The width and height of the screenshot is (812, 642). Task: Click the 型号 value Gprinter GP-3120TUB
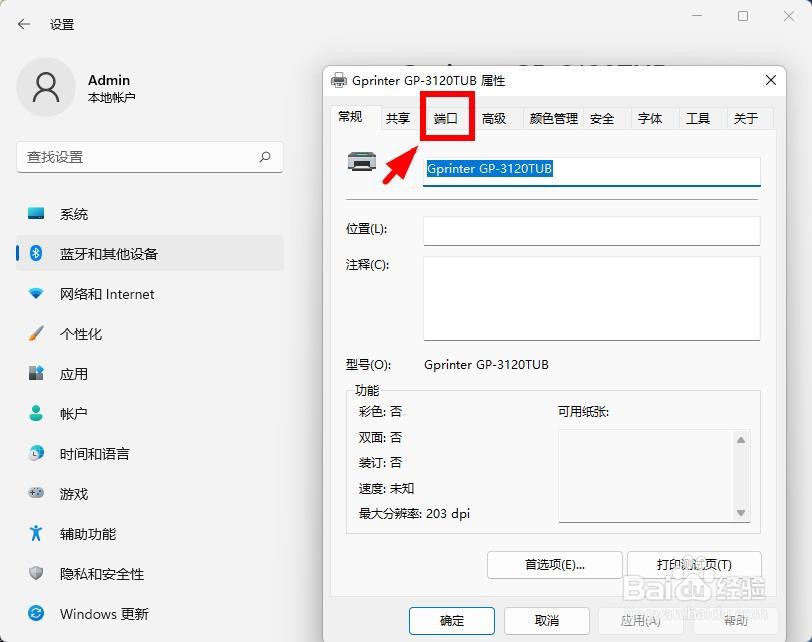[x=486, y=364]
